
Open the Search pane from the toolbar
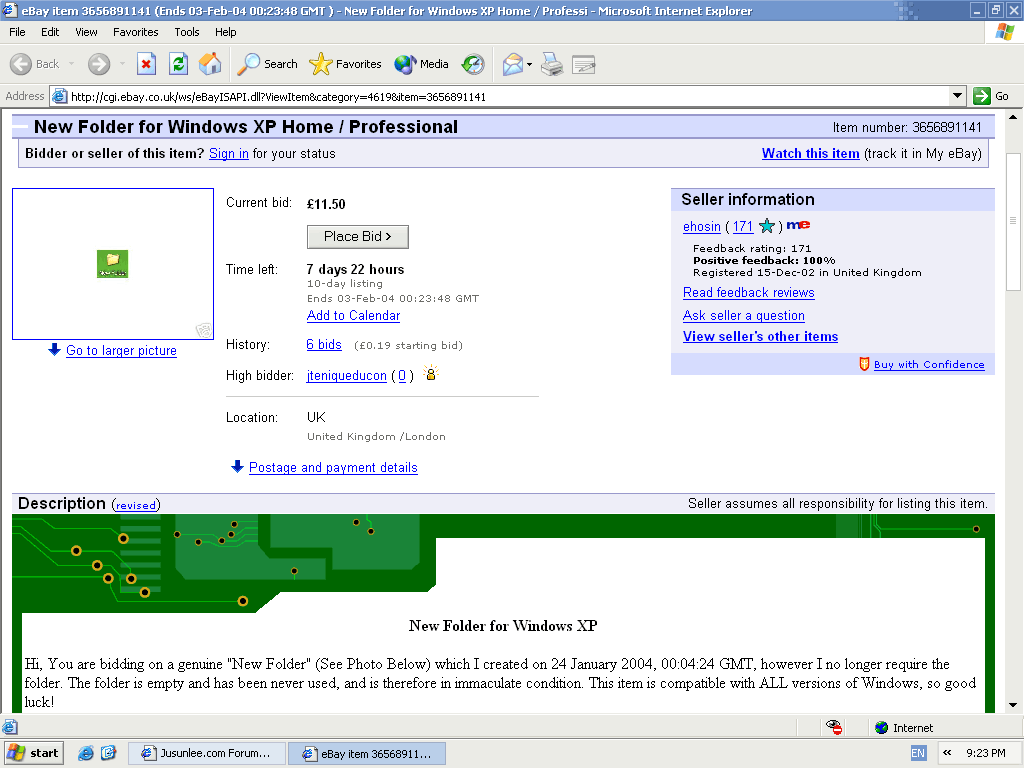tap(266, 64)
